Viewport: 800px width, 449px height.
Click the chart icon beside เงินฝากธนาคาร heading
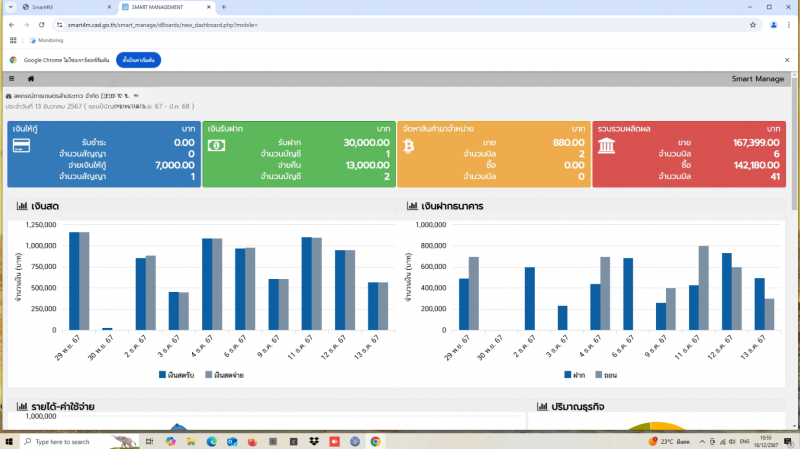click(412, 206)
